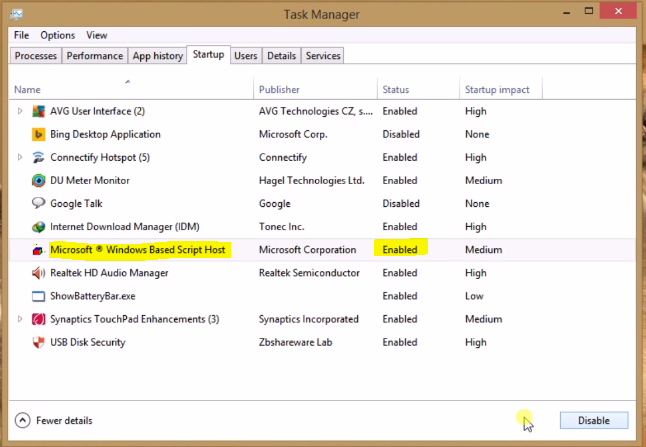Open the File menu
The height and width of the screenshot is (447, 646).
point(21,35)
